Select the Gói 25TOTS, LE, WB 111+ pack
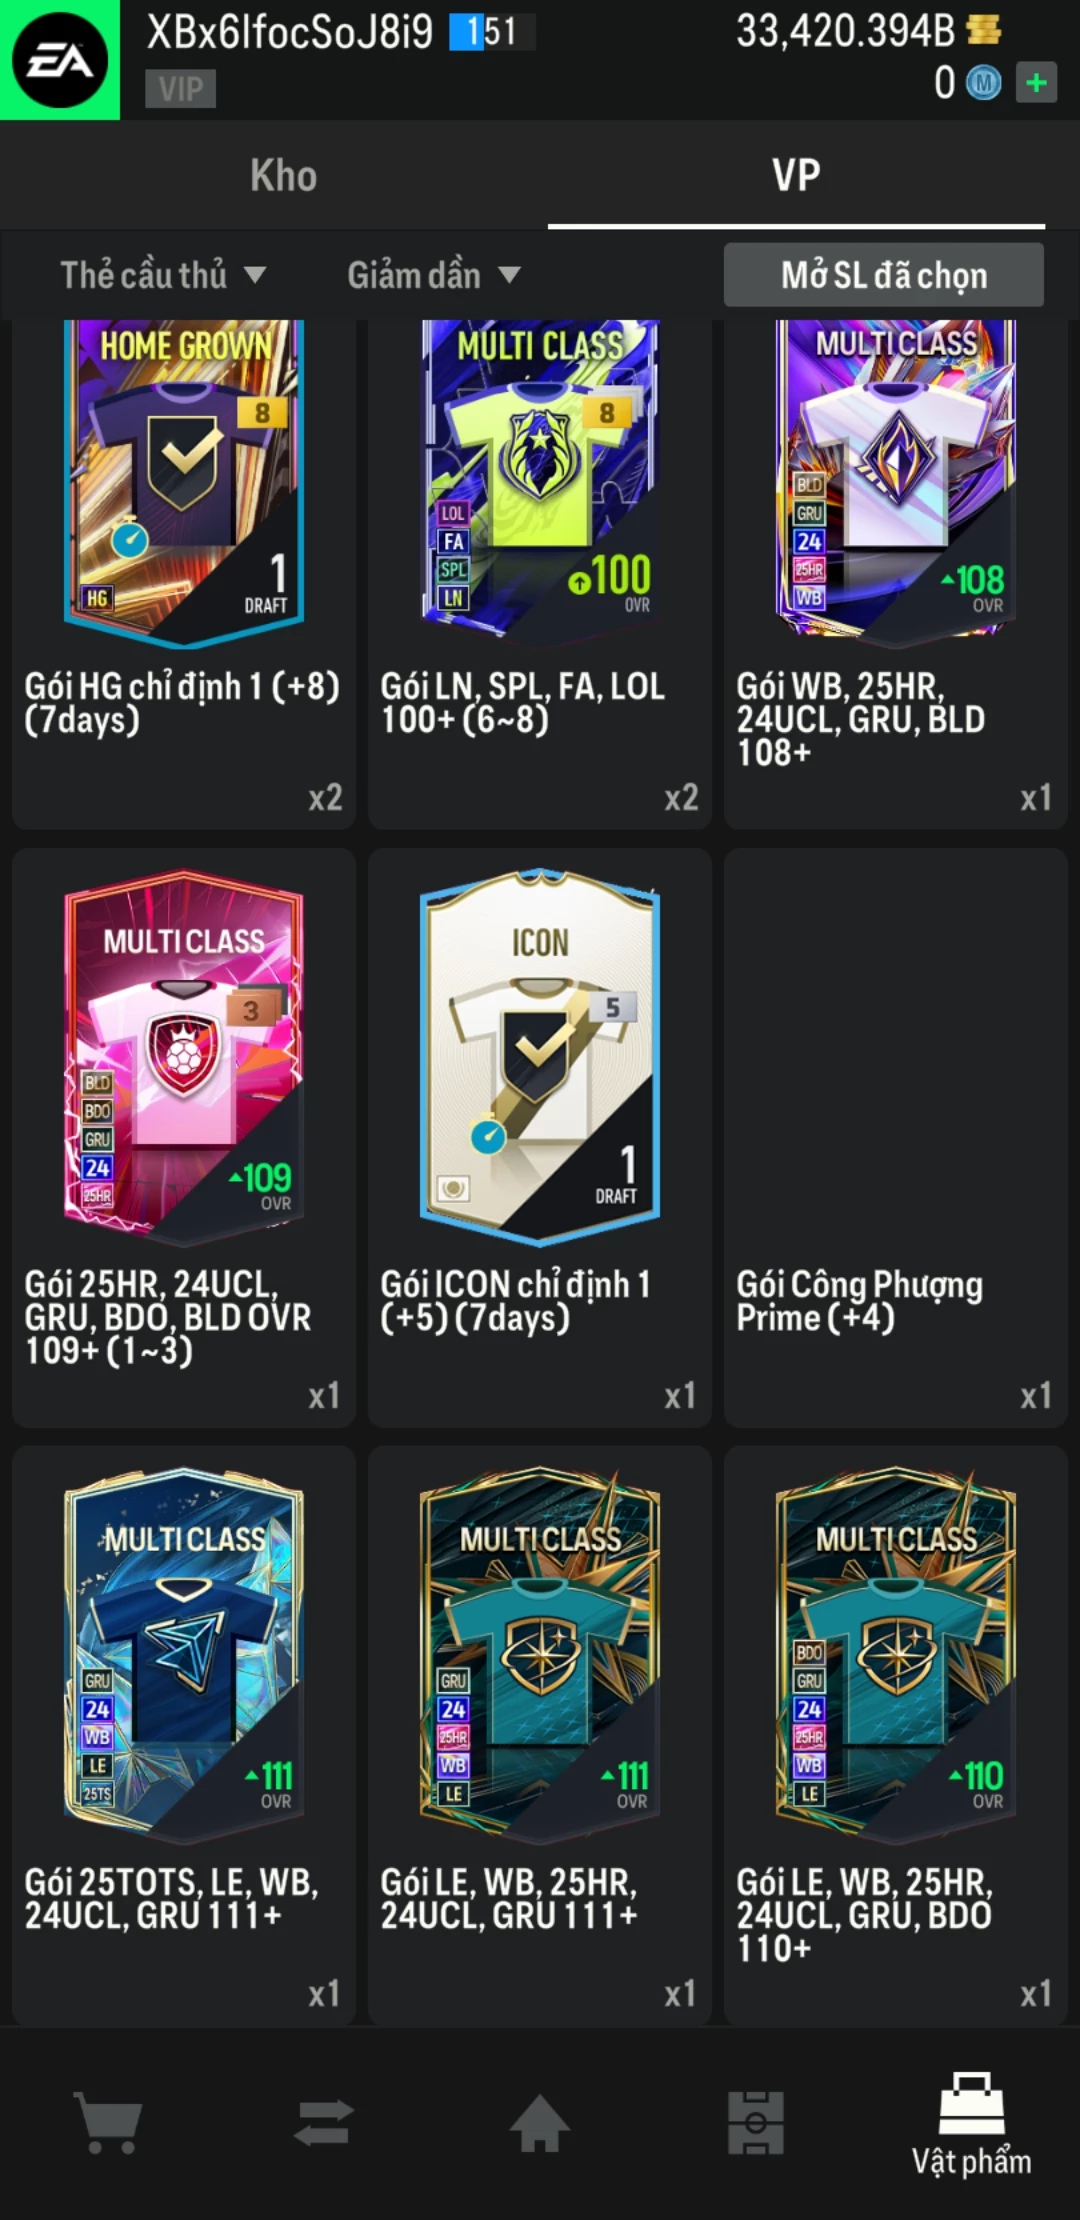This screenshot has width=1080, height=2220. click(184, 1735)
